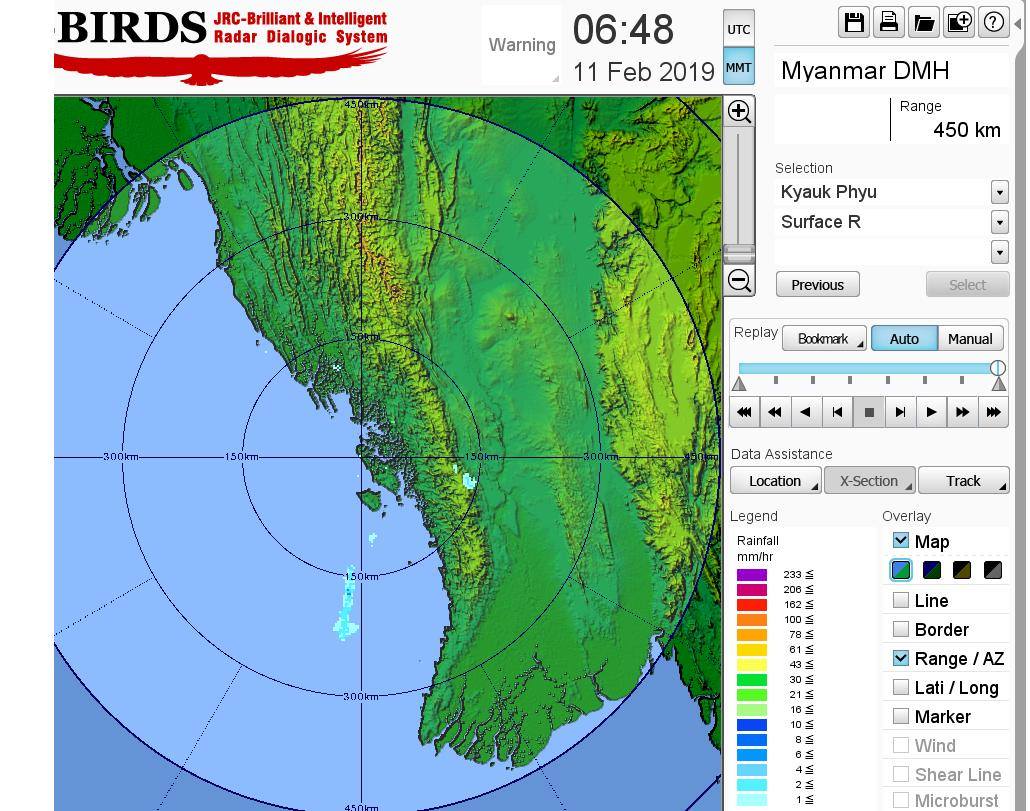
Task: Click the Print icon in top toolbar
Action: coord(888,22)
